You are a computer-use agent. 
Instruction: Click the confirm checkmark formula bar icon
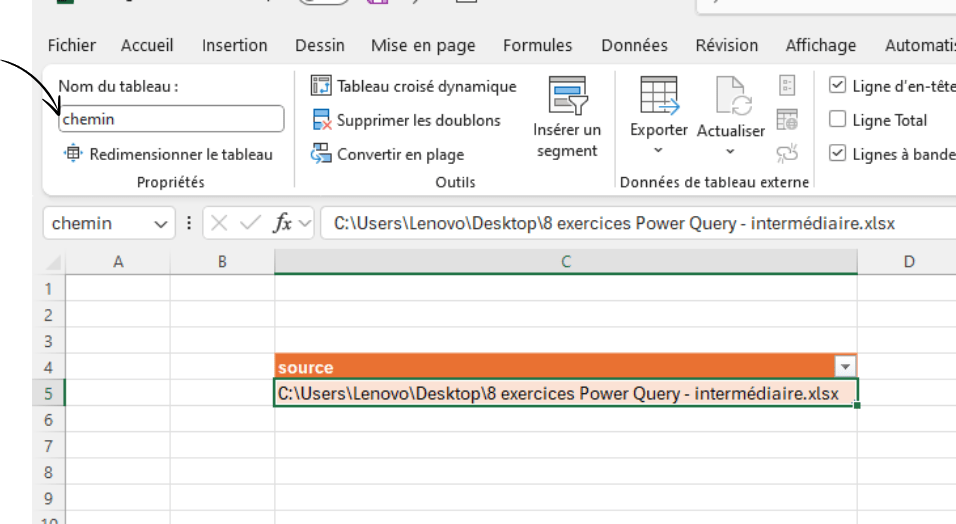[250, 223]
